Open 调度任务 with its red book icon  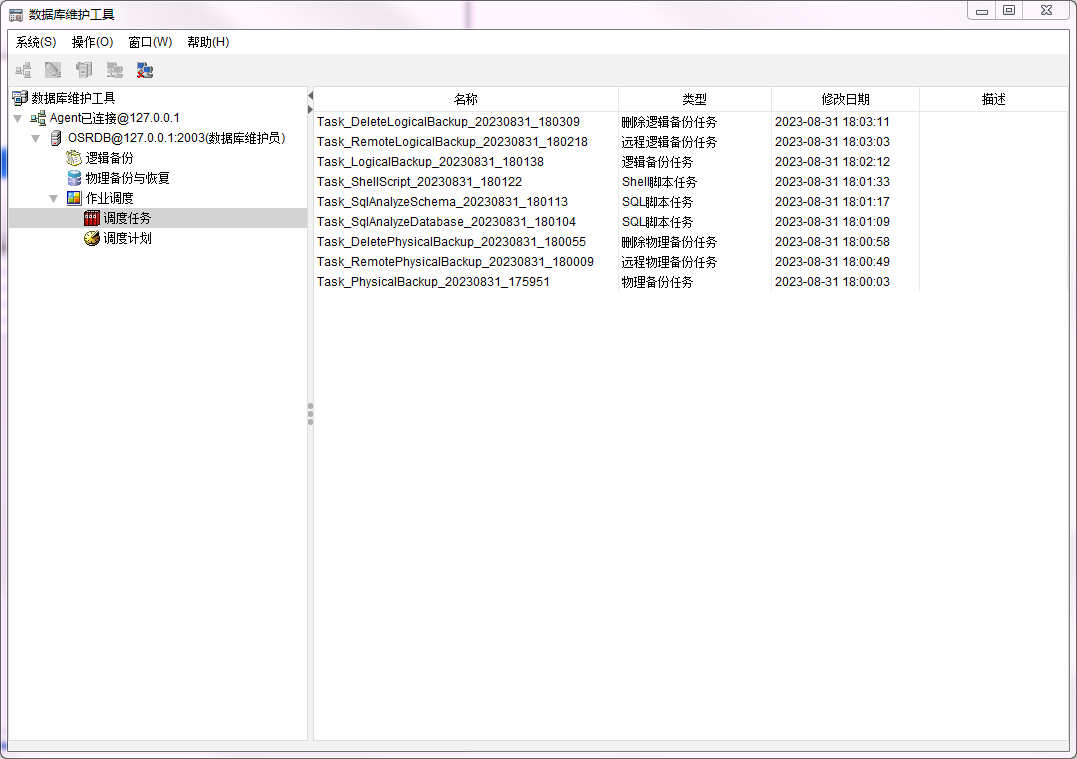point(90,217)
